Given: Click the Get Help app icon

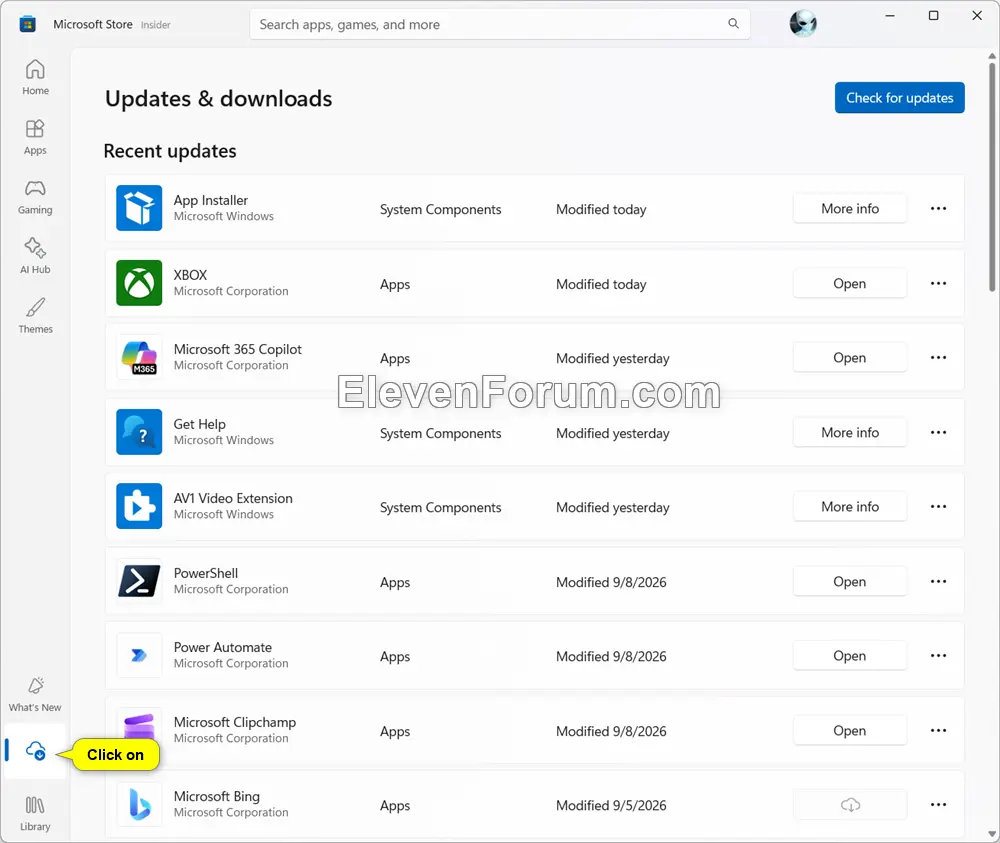Looking at the screenshot, I should click(x=139, y=432).
